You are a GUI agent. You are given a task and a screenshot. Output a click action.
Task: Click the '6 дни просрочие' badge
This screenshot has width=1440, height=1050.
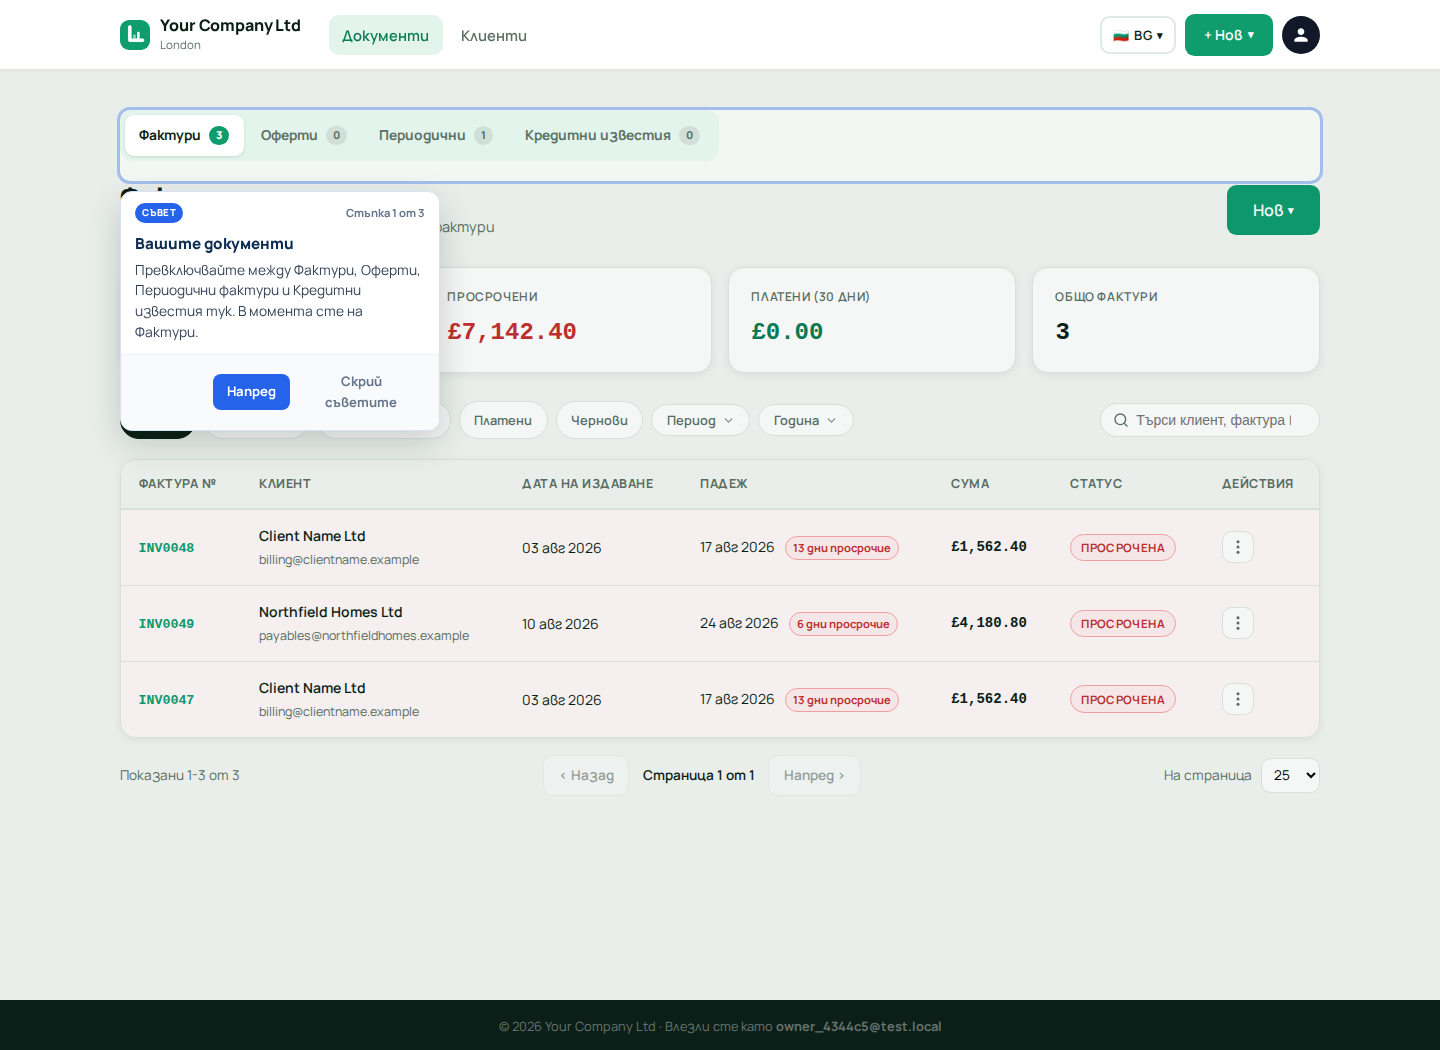click(843, 624)
